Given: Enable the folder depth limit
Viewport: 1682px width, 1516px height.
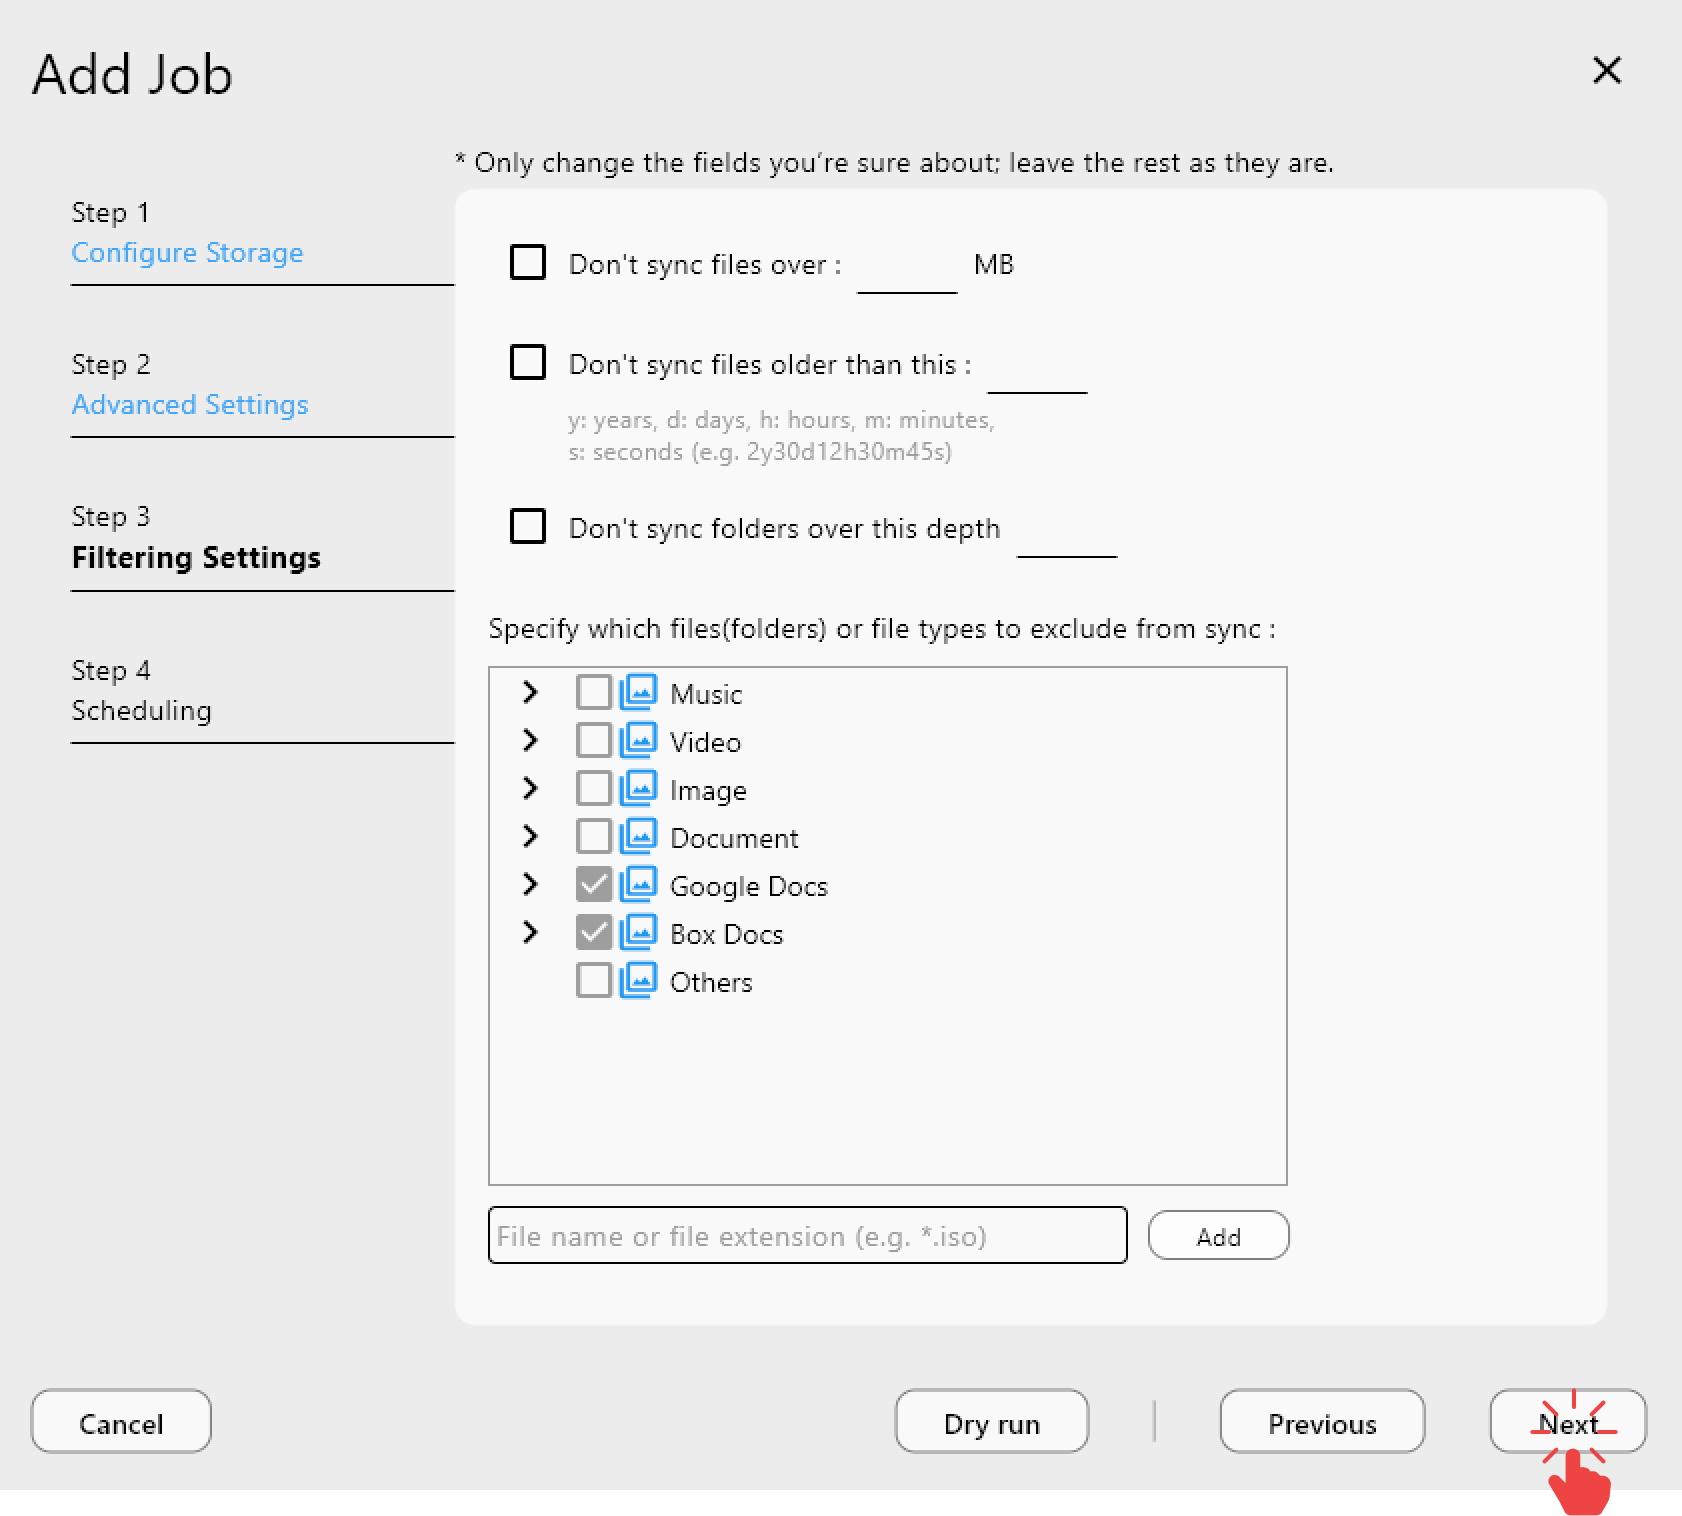Looking at the screenshot, I should pos(527,527).
